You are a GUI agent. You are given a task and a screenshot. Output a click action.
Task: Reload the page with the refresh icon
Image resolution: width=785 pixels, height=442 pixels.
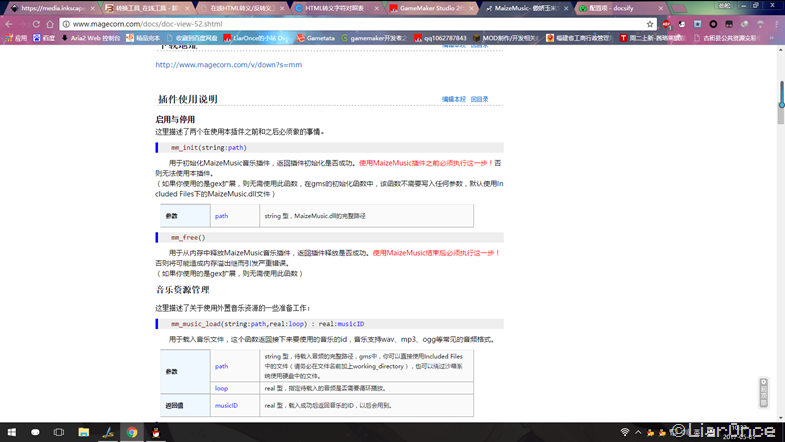click(36, 24)
